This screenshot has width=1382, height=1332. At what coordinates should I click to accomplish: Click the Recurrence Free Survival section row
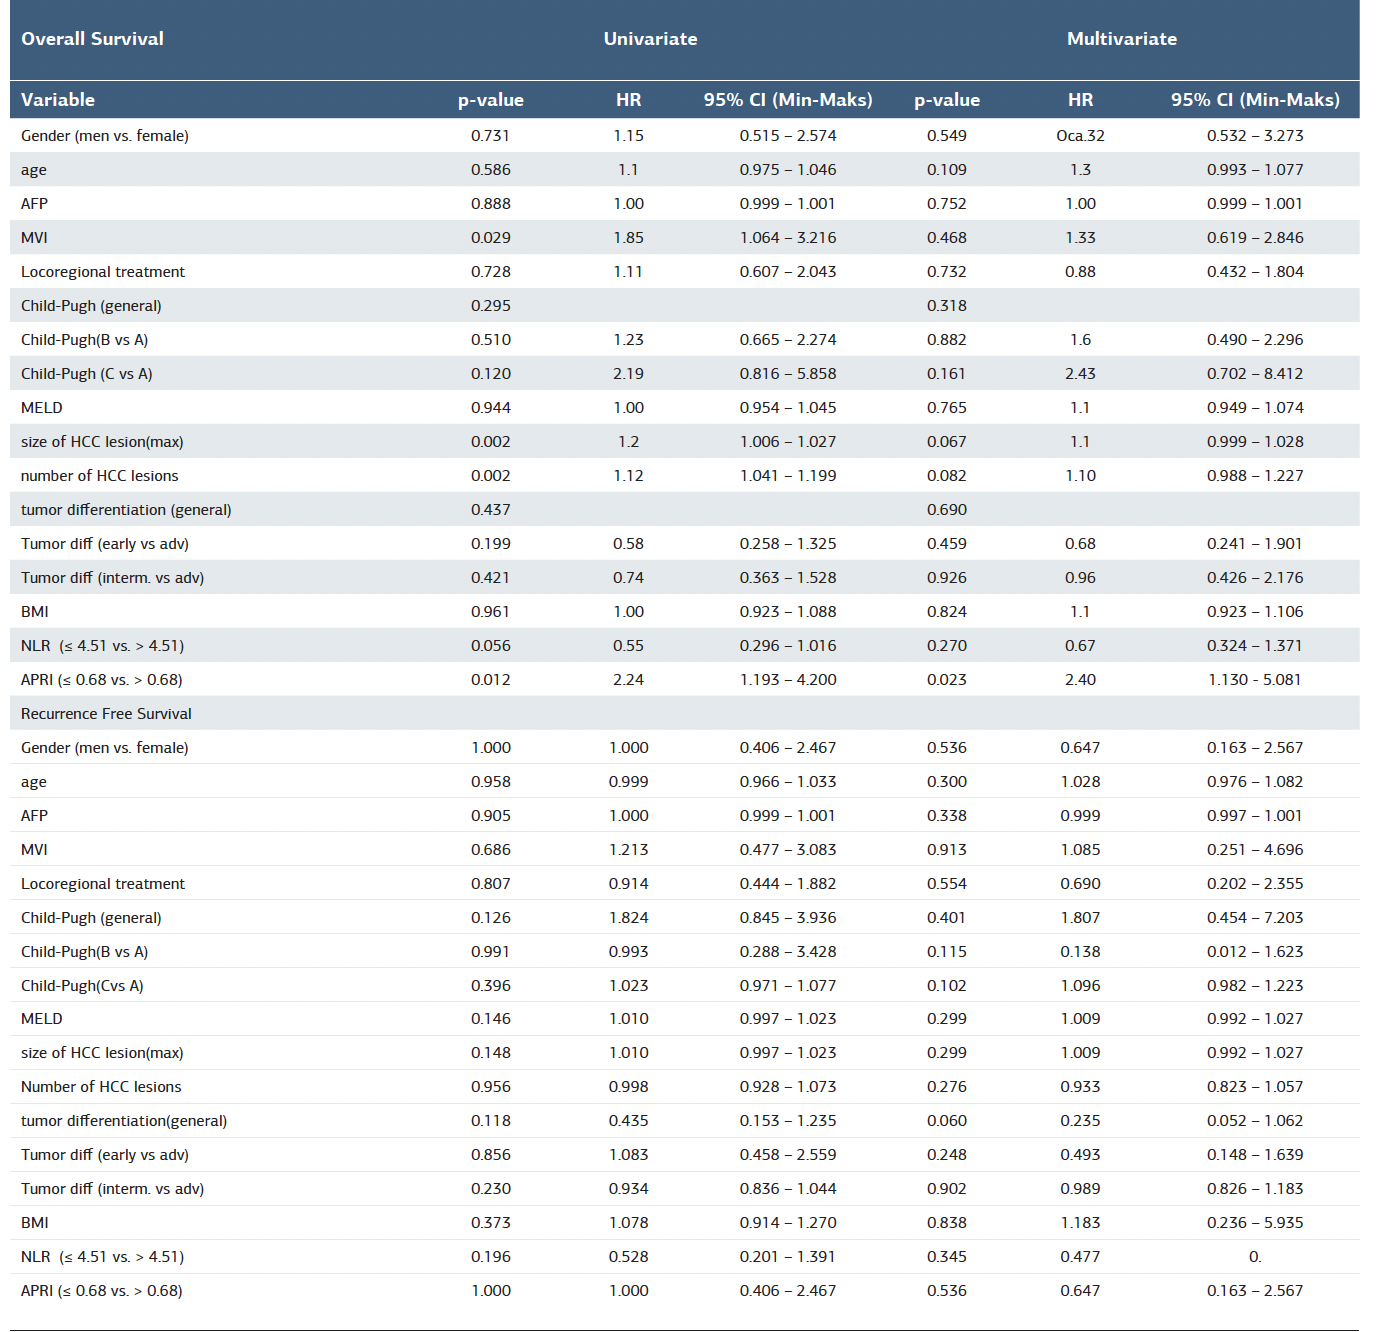point(106,714)
